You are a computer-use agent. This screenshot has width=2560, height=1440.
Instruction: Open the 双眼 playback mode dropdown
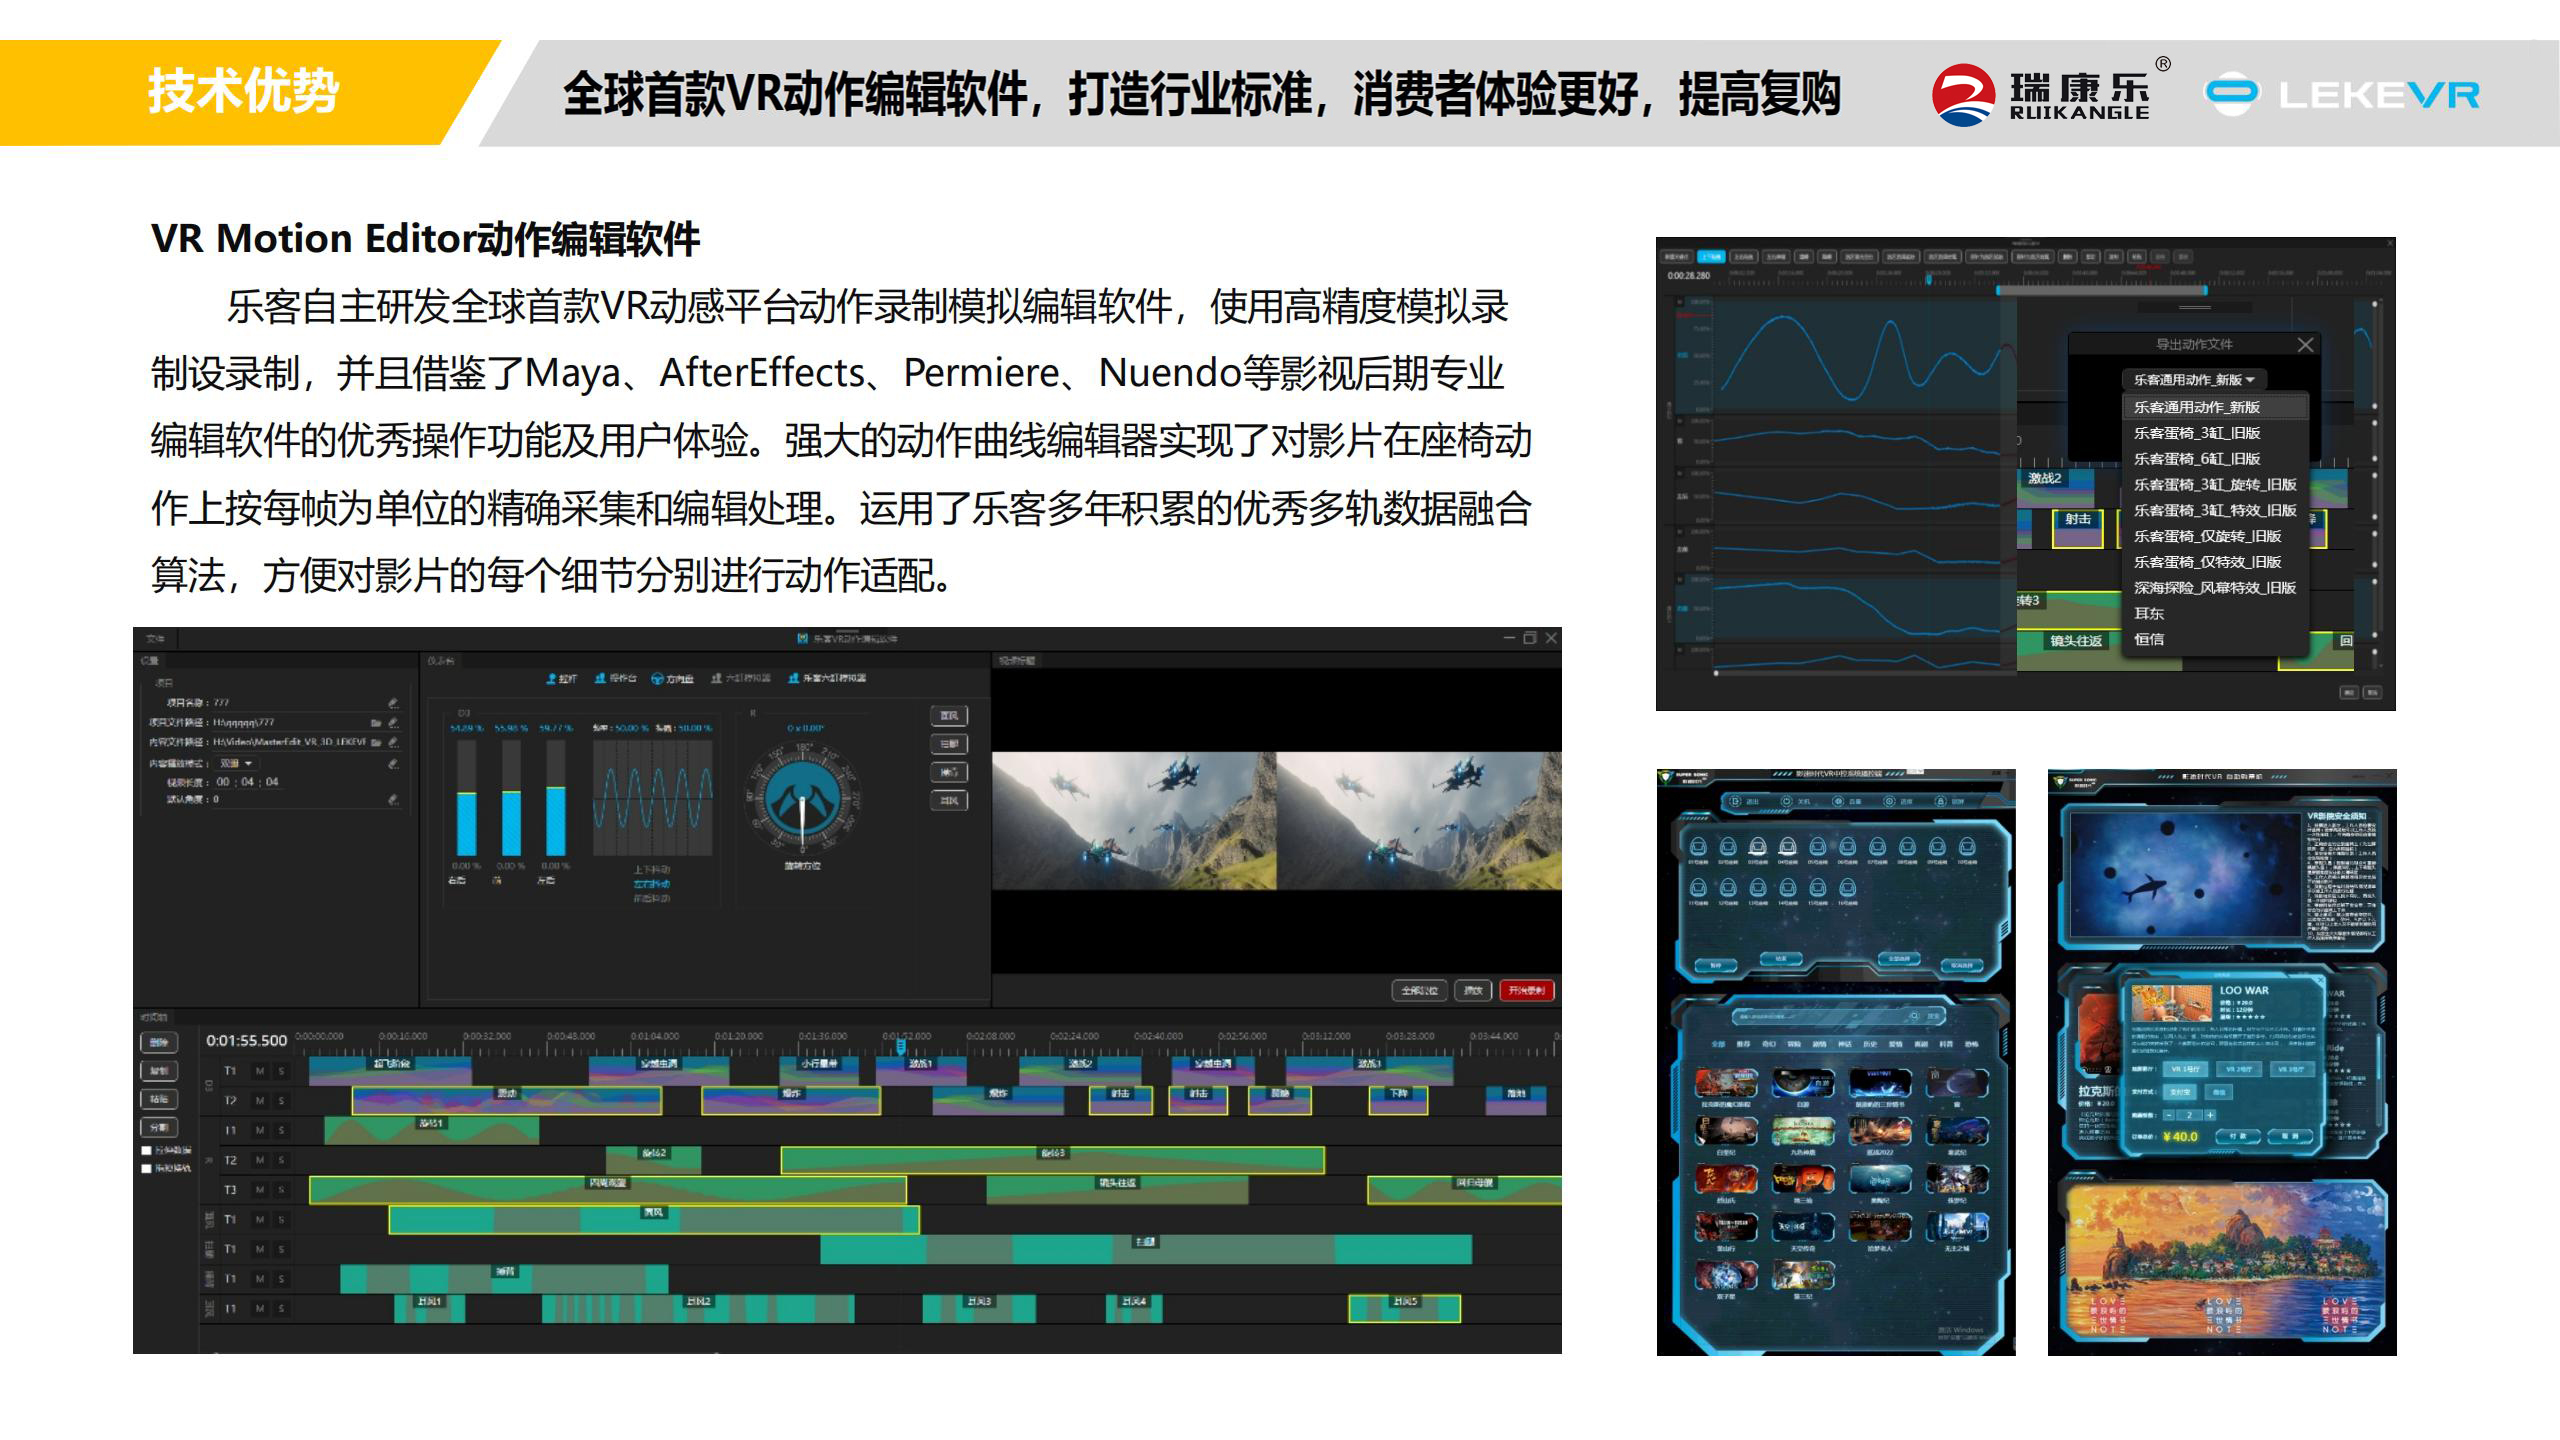pyautogui.click(x=236, y=763)
